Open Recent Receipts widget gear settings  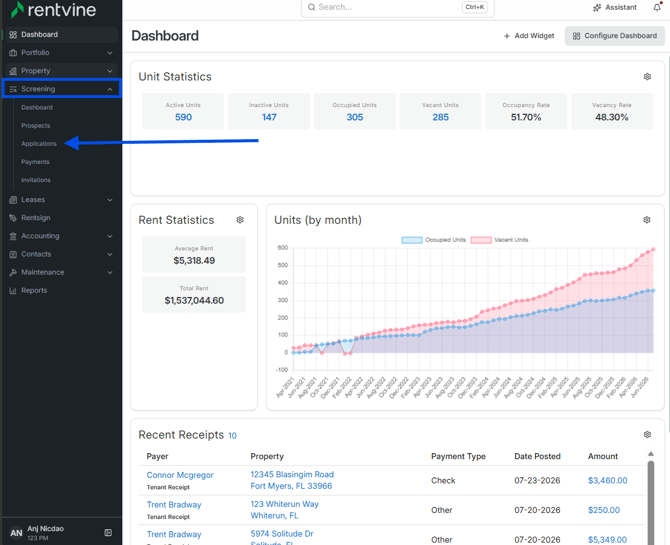click(647, 435)
